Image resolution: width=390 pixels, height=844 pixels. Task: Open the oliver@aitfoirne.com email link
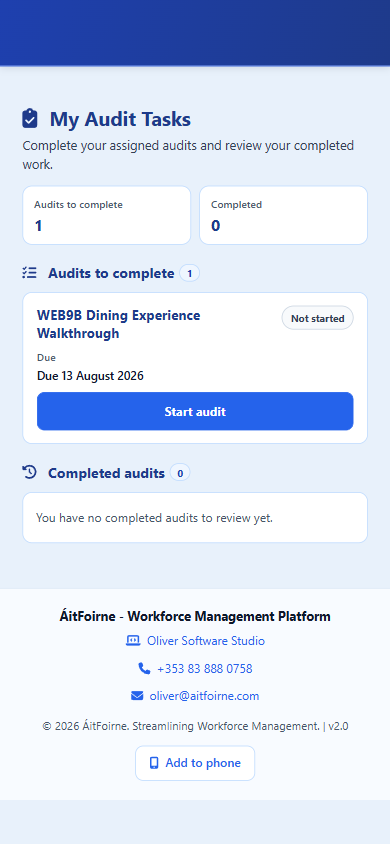pos(204,696)
